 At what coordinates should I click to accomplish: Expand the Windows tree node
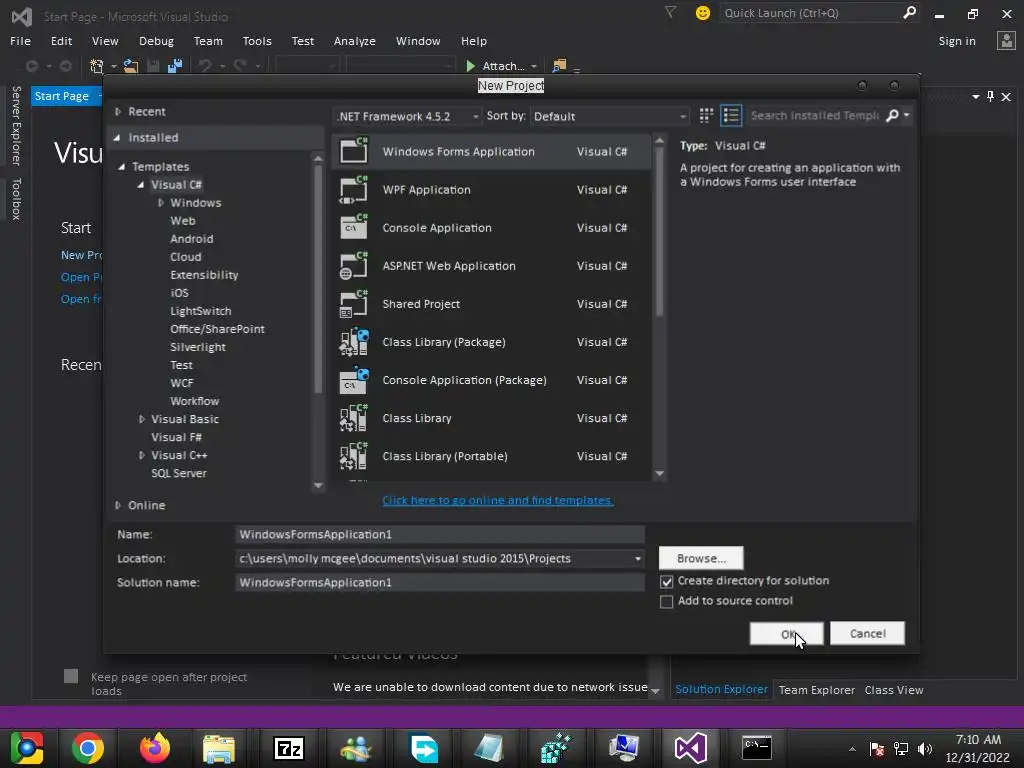tap(161, 202)
